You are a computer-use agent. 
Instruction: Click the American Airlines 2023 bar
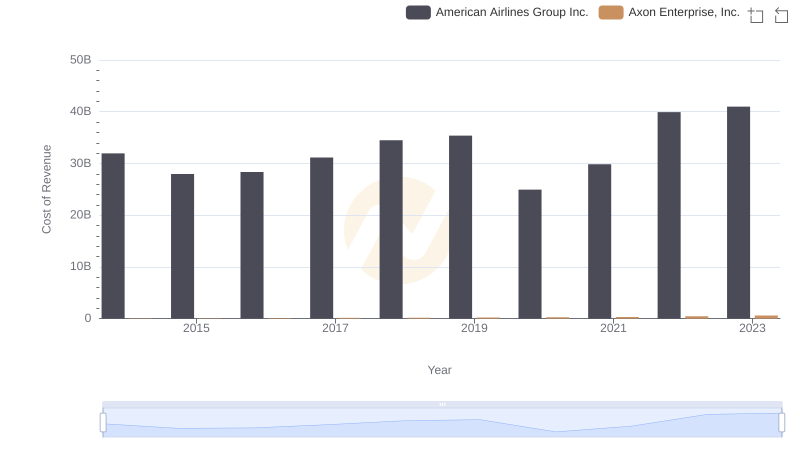click(738, 213)
